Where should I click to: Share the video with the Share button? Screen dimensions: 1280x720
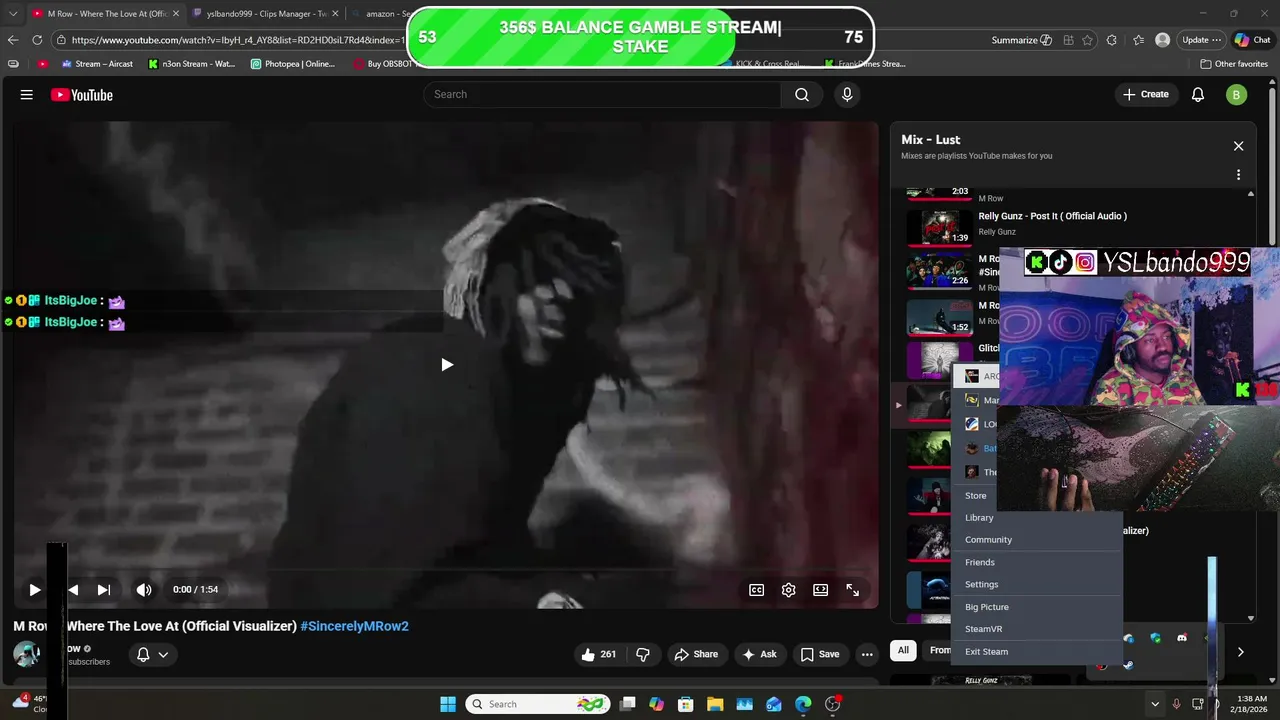(x=696, y=654)
